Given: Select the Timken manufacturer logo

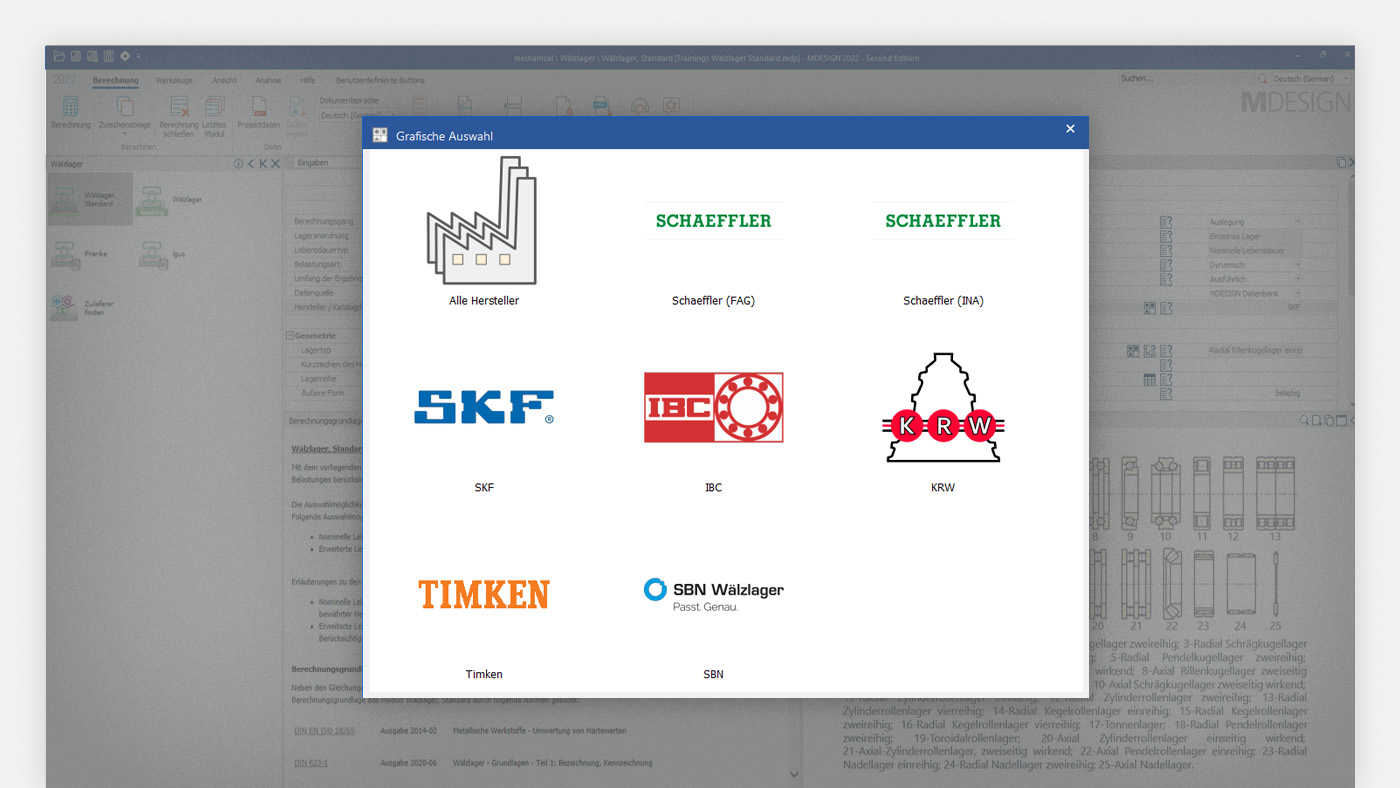Looking at the screenshot, I should [484, 594].
